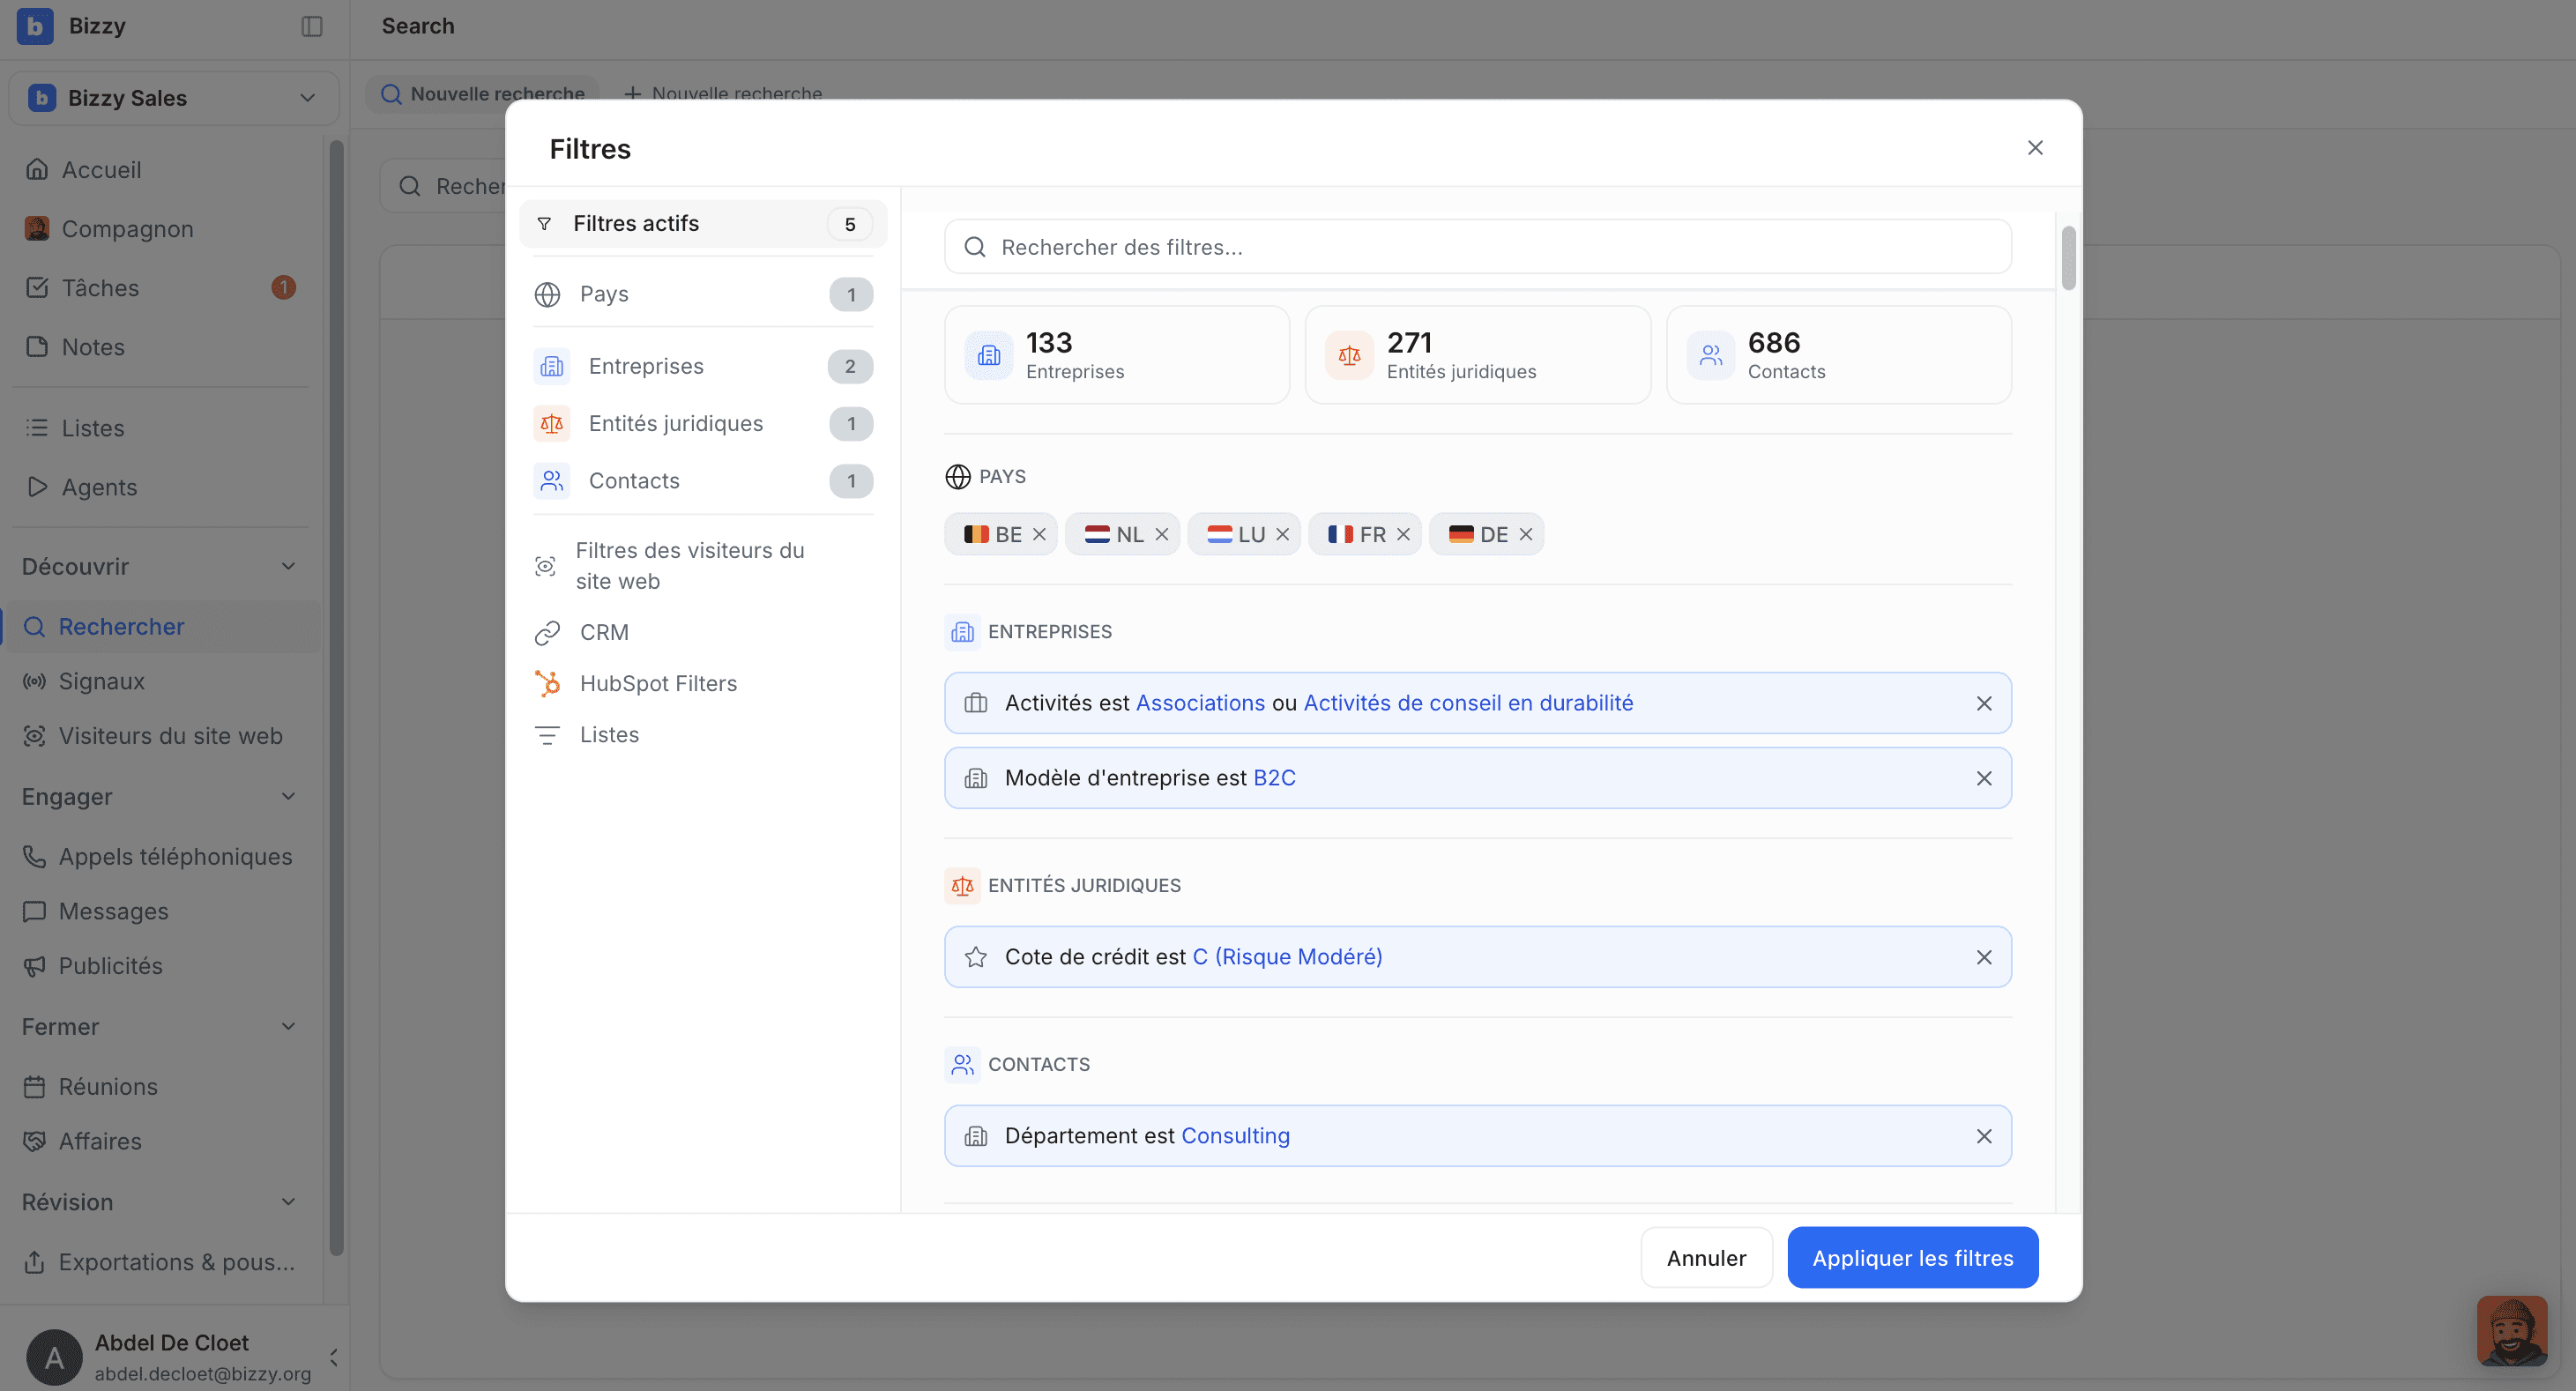Open the chat assistant avatar
2576x1391 pixels.
click(x=2511, y=1331)
